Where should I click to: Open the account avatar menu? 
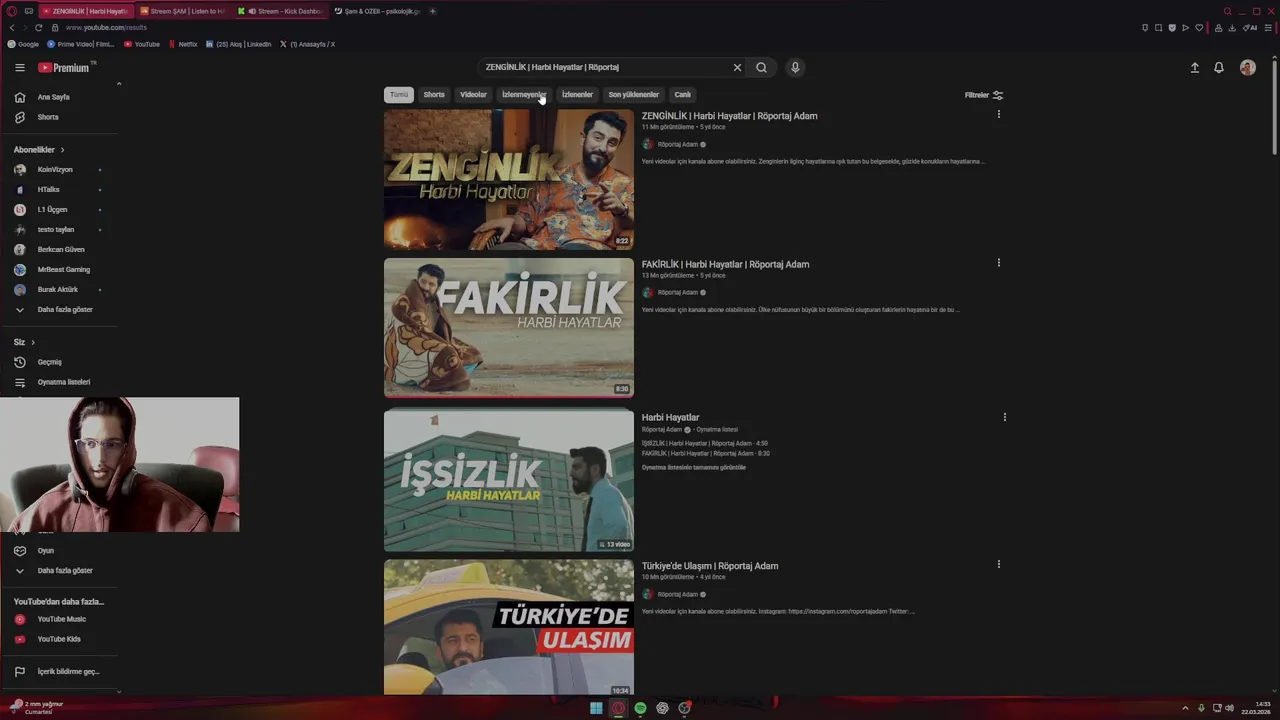pyautogui.click(x=1247, y=67)
